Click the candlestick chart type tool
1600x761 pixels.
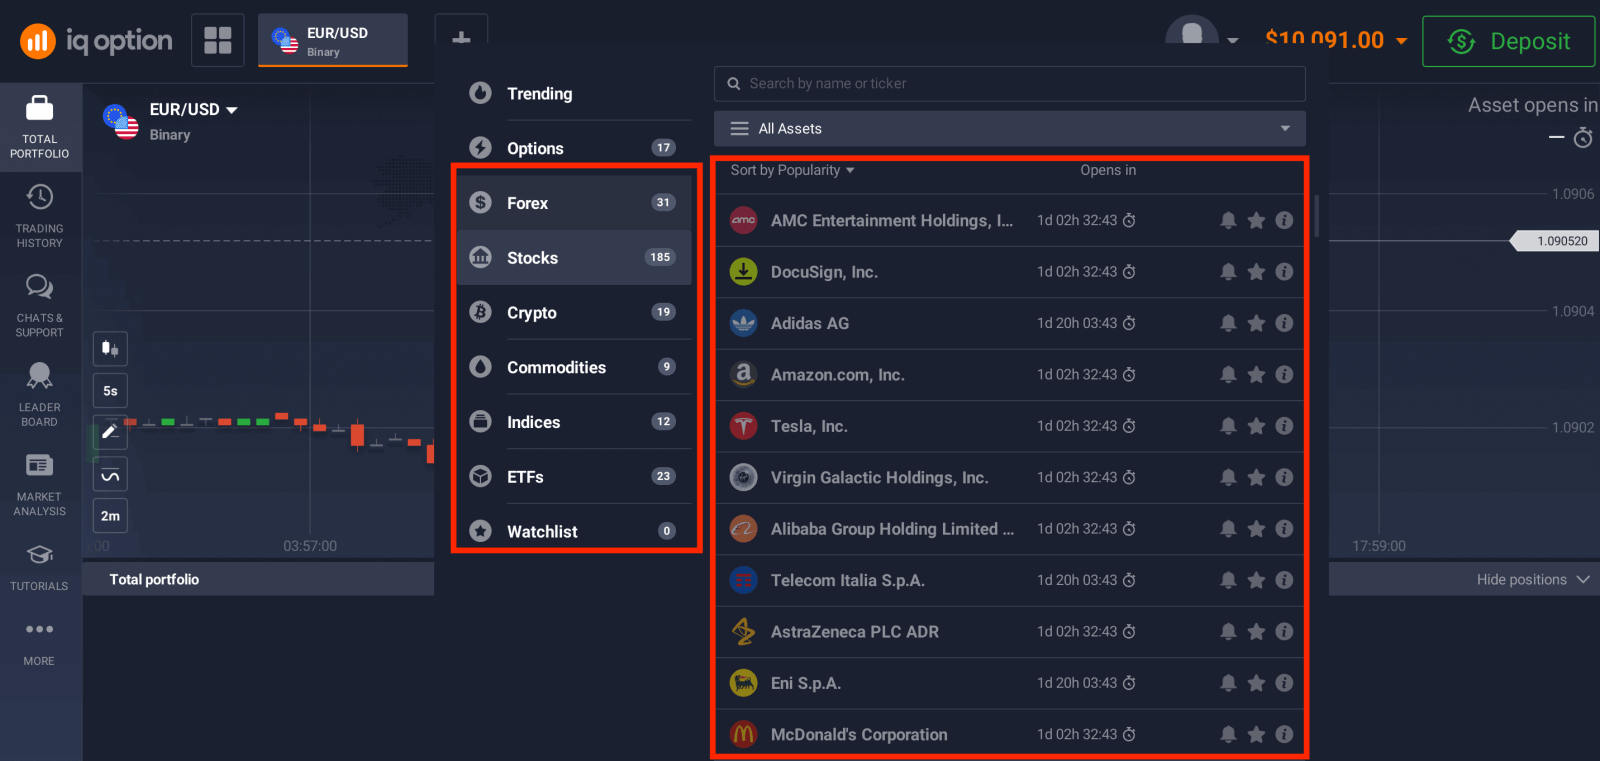110,349
